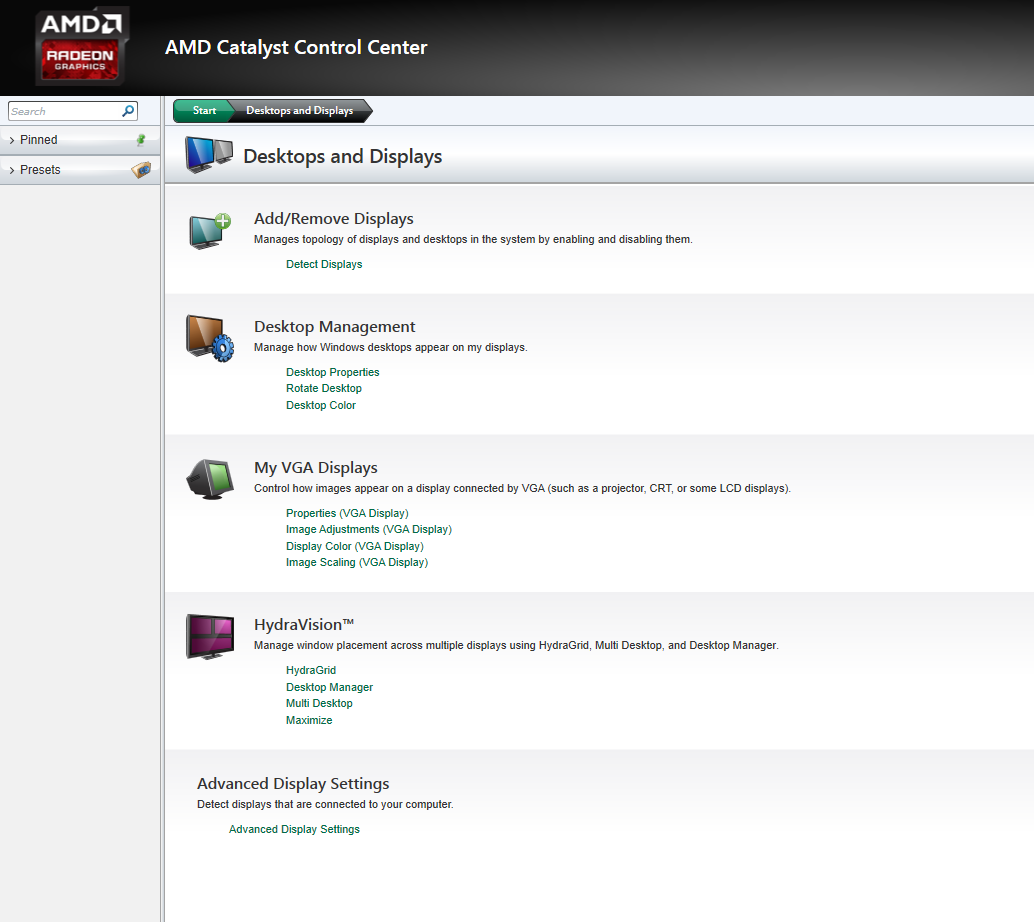The height and width of the screenshot is (922, 1034).
Task: Open Display Color (VGA Display)
Action: (354, 546)
